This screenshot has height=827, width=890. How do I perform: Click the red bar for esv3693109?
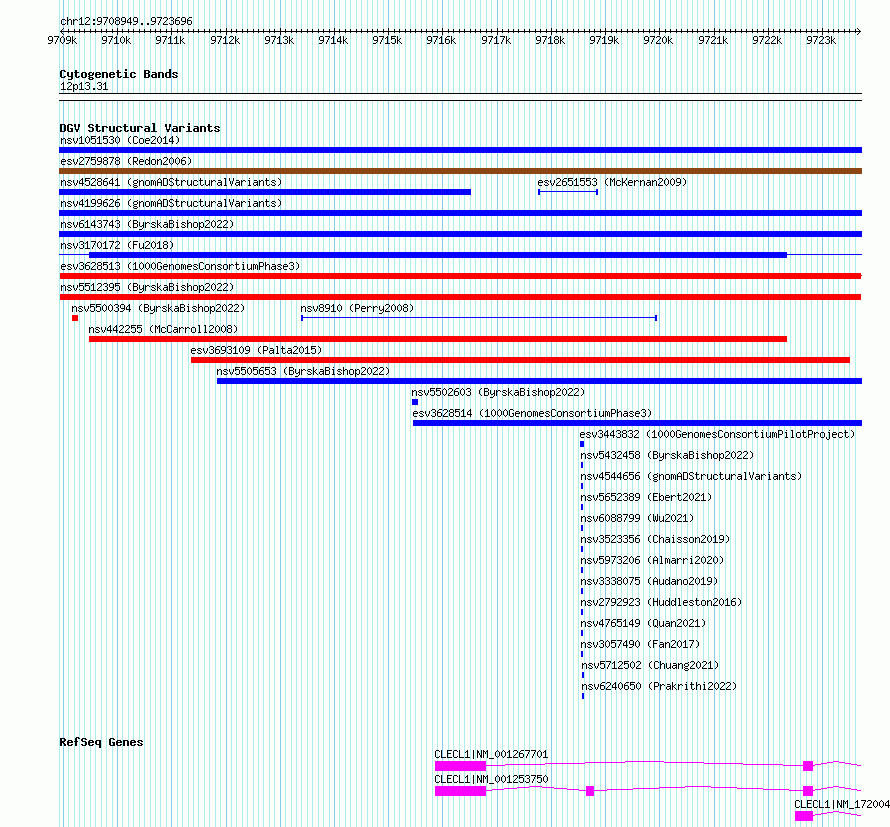[520, 360]
